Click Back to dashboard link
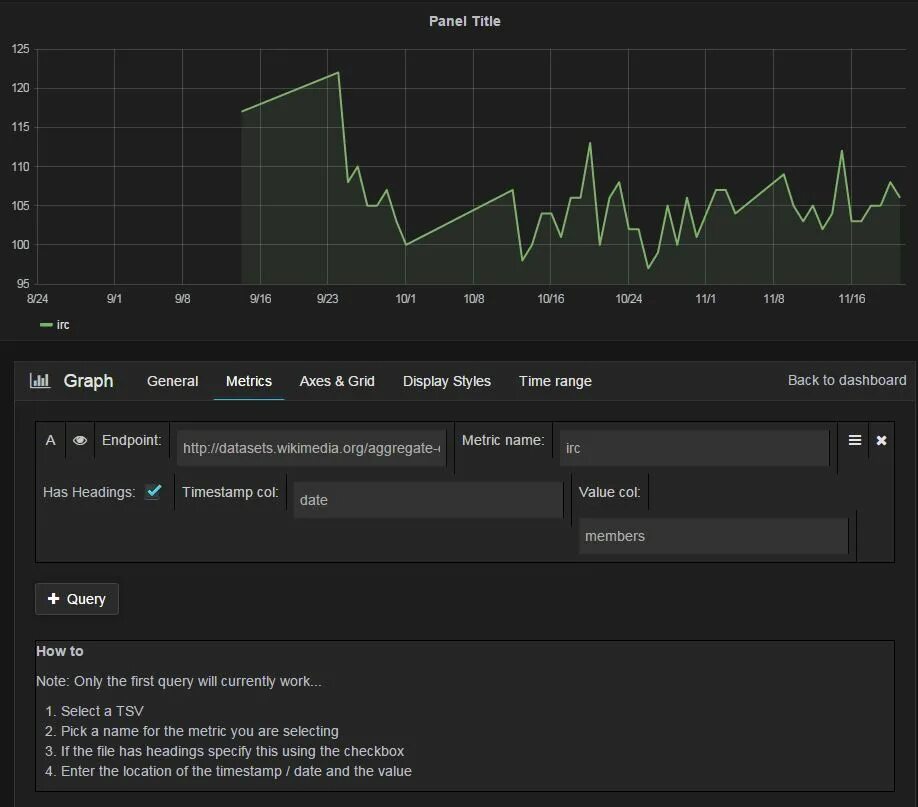918x807 pixels. (x=847, y=380)
